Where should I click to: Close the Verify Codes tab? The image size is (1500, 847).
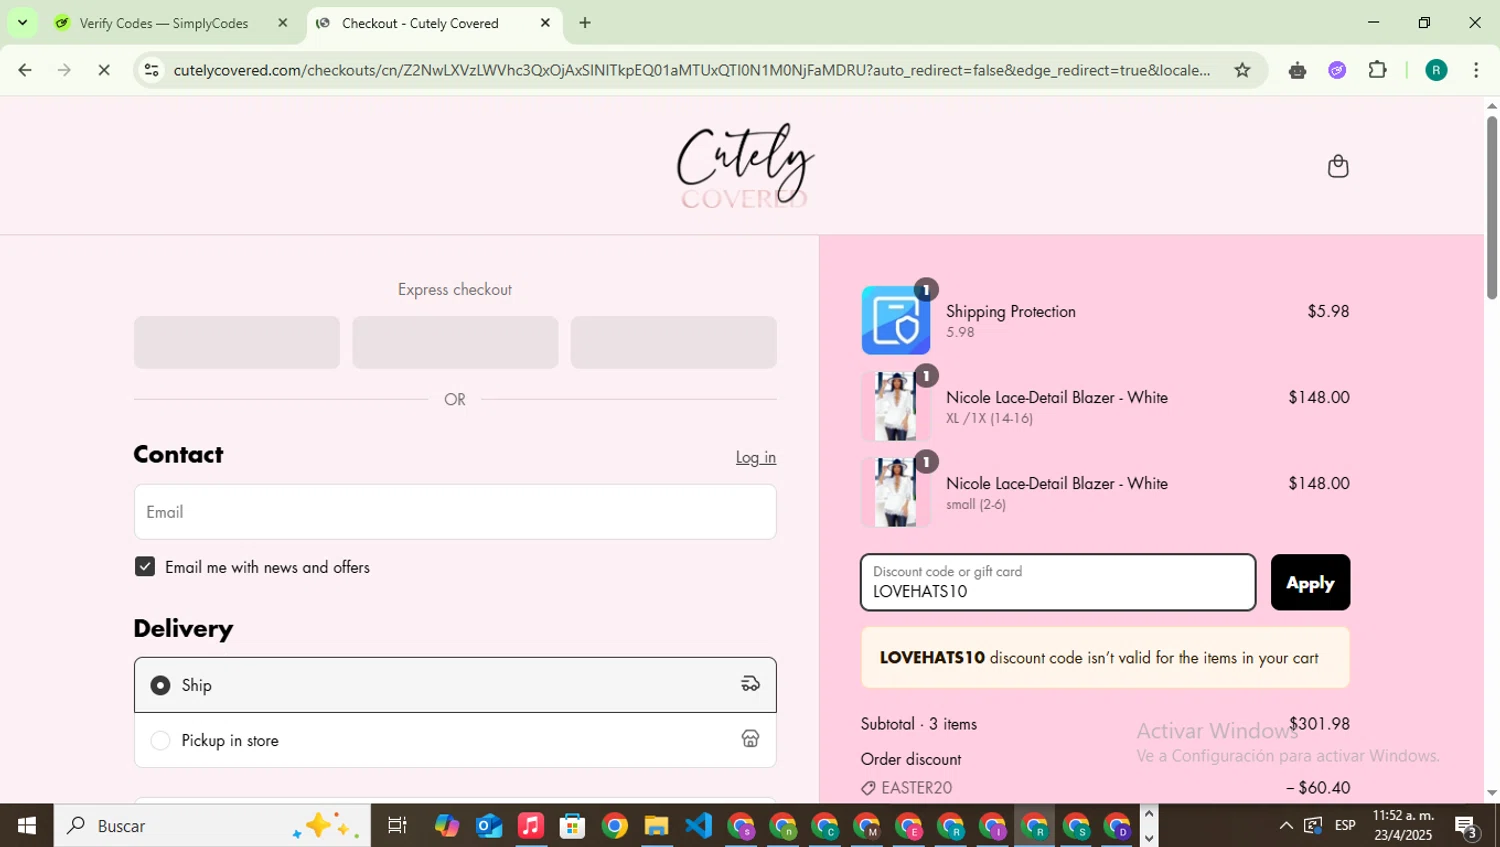tap(282, 22)
